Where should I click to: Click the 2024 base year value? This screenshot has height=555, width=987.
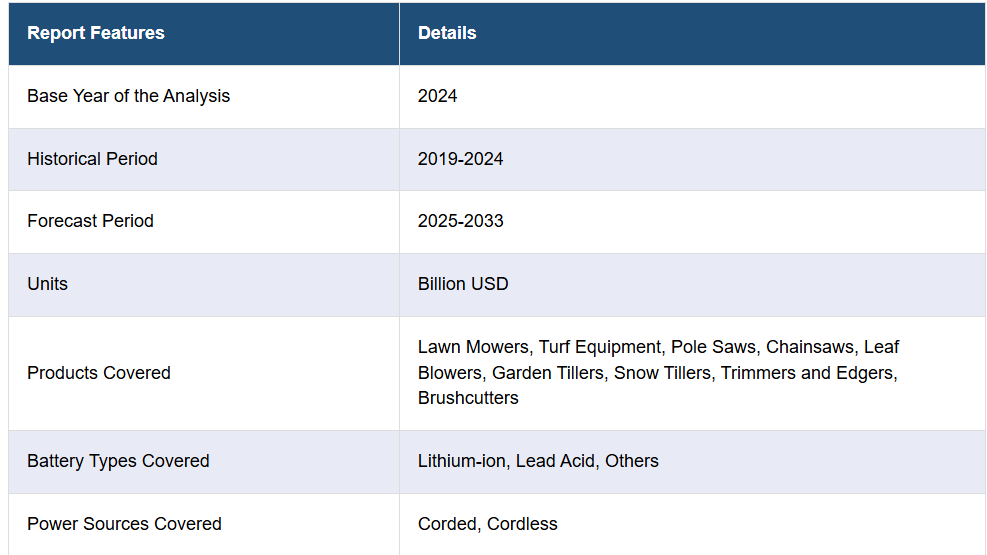click(x=437, y=96)
